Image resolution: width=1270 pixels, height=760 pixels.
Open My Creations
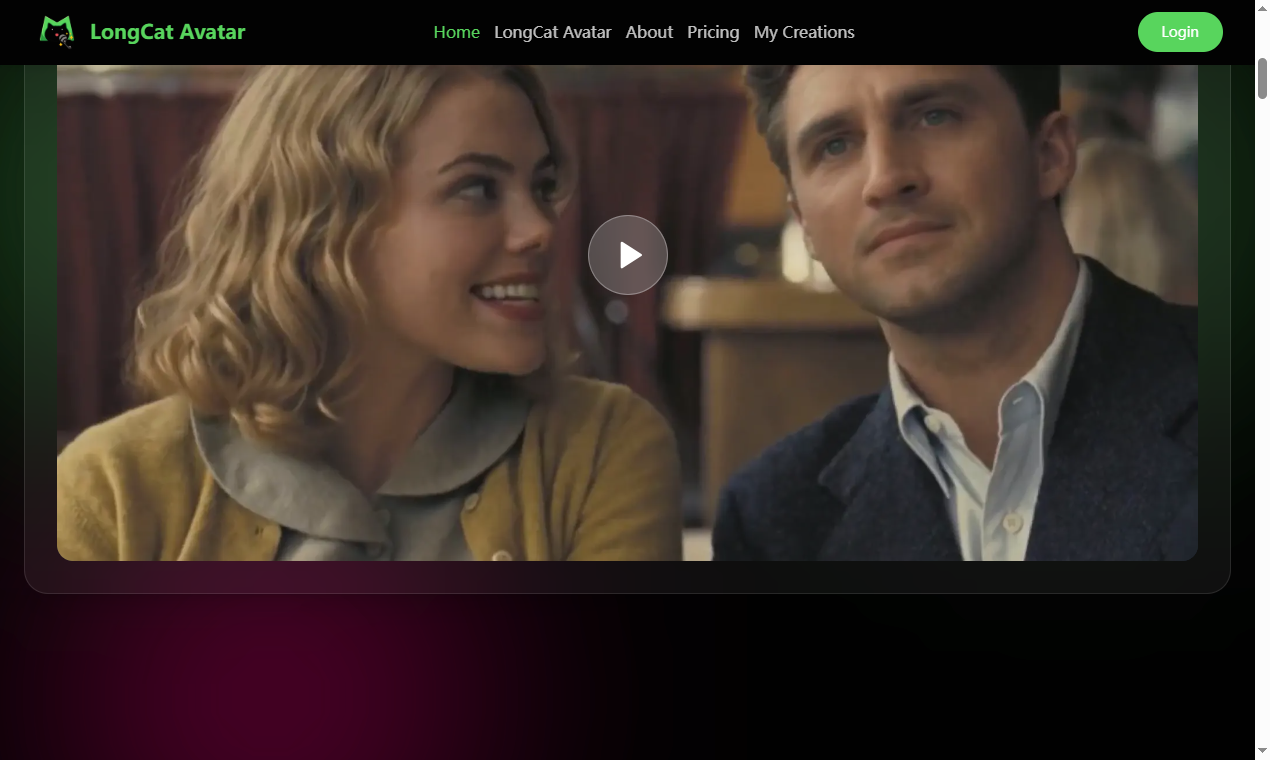[804, 32]
